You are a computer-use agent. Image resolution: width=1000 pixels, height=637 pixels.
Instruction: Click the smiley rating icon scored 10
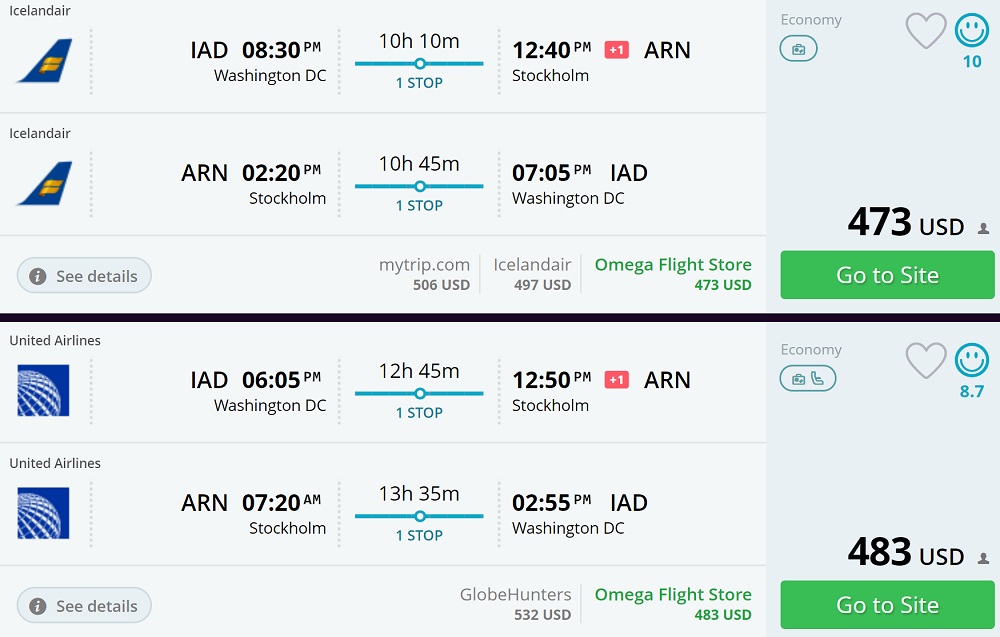(971, 30)
